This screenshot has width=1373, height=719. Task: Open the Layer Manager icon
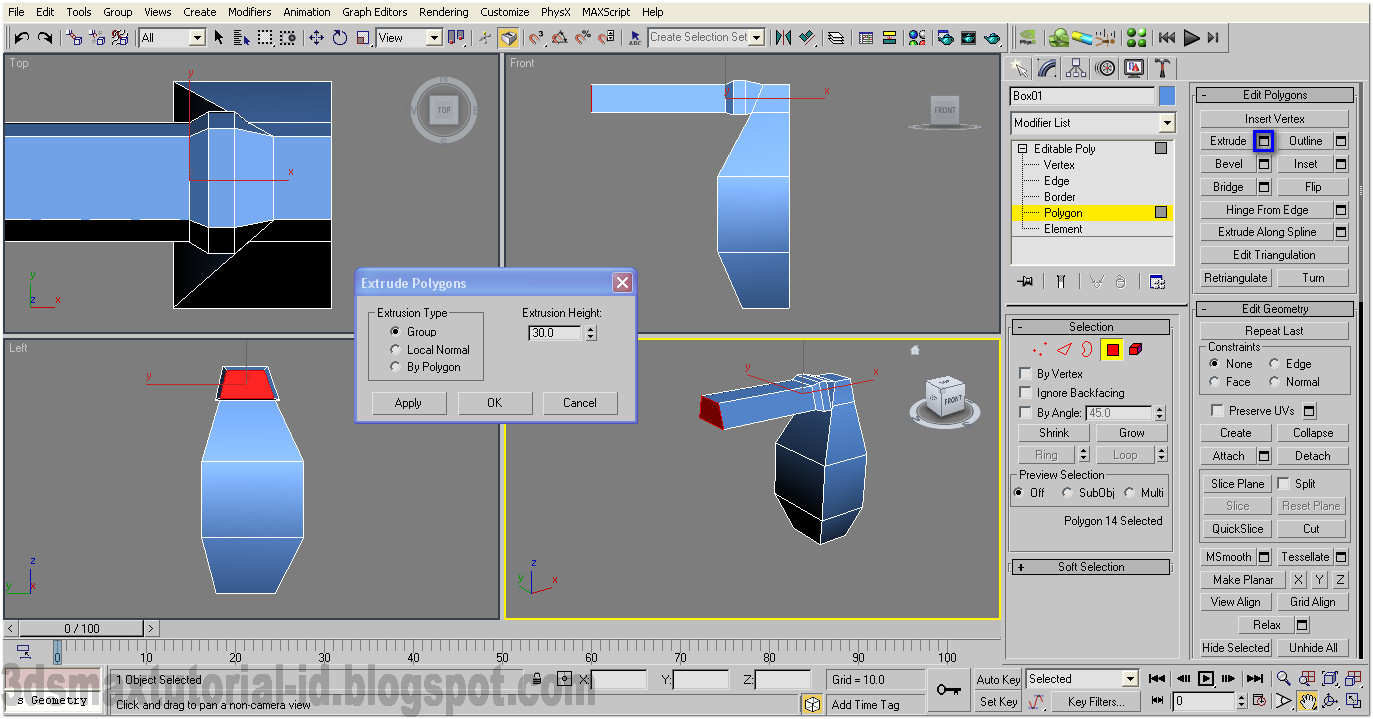[x=836, y=37]
